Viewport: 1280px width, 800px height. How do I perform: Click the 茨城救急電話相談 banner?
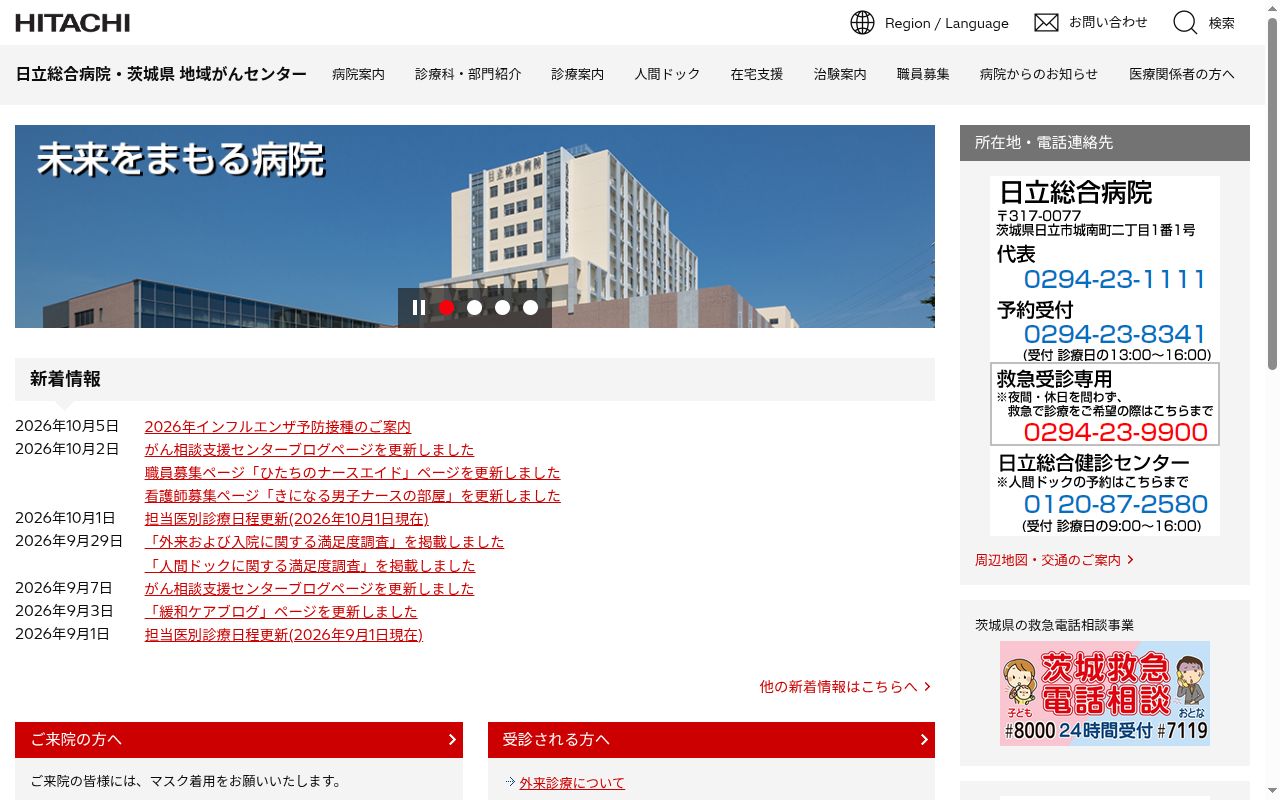[1105, 693]
